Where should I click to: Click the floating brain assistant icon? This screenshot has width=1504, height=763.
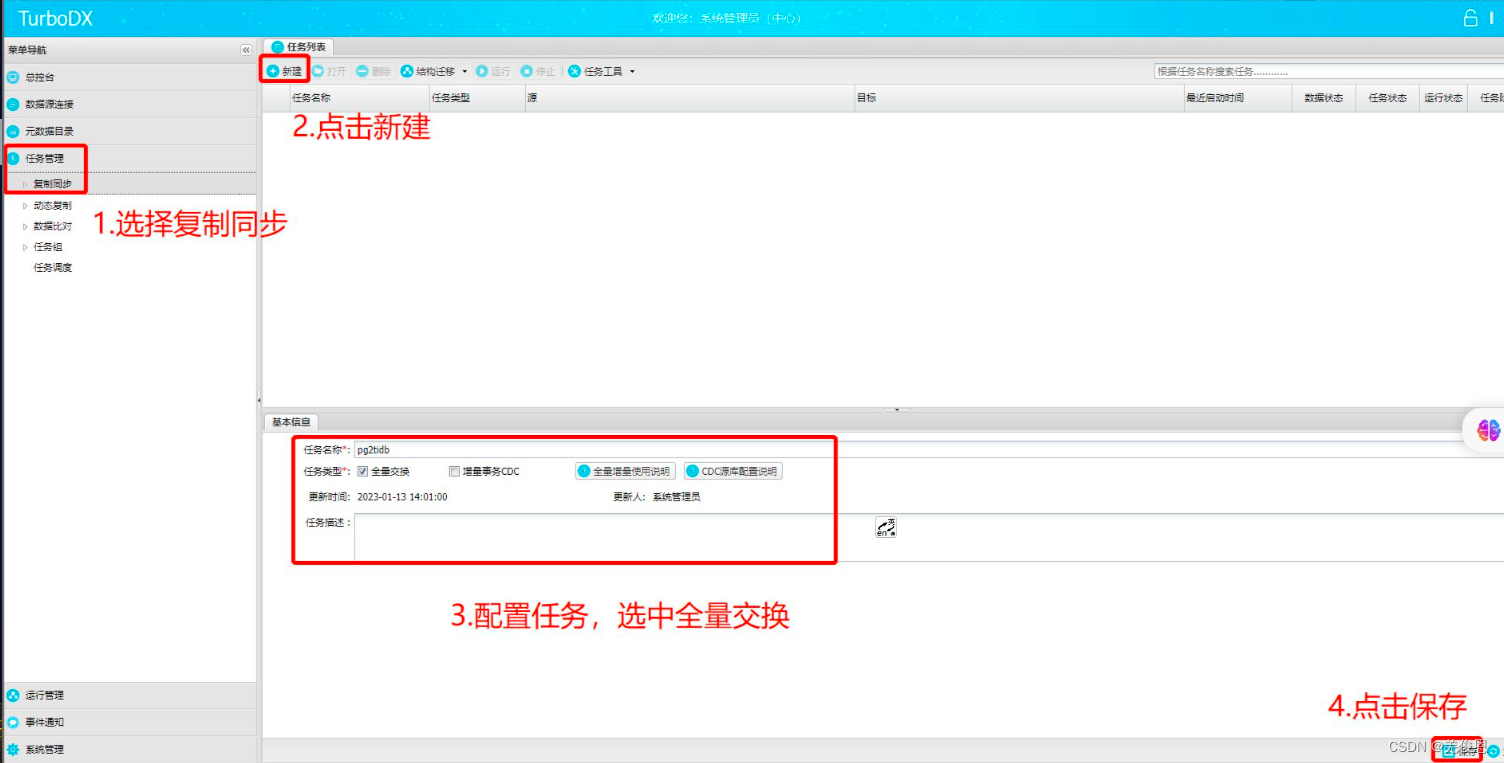point(1489,430)
